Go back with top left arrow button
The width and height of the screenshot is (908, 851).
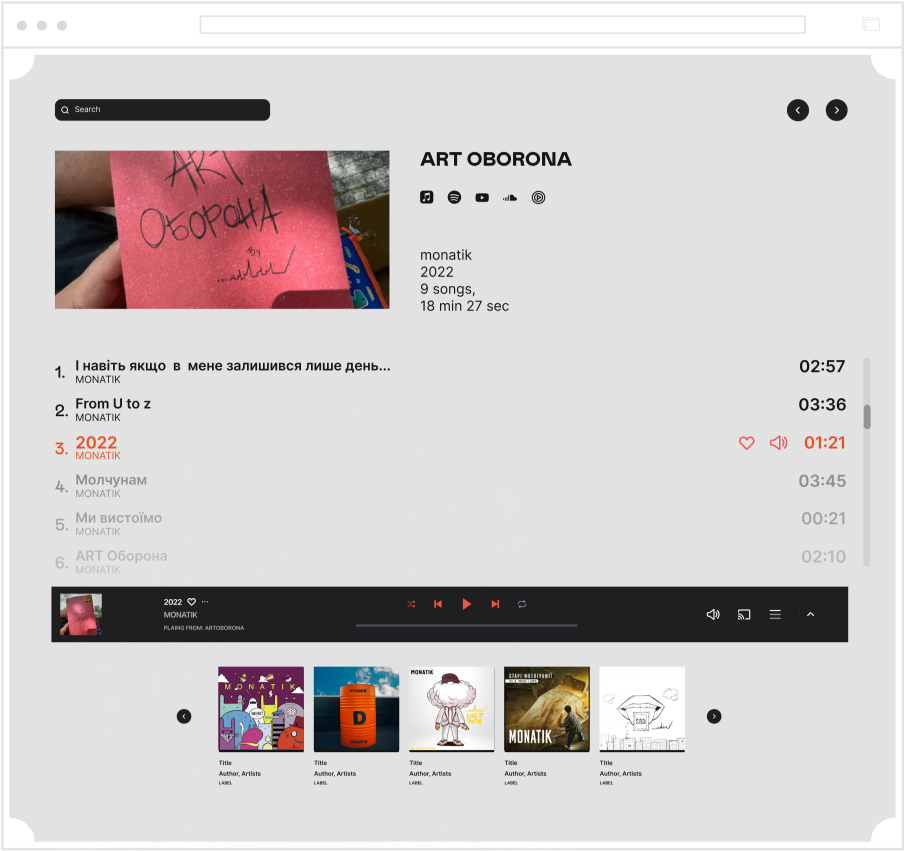(800, 111)
